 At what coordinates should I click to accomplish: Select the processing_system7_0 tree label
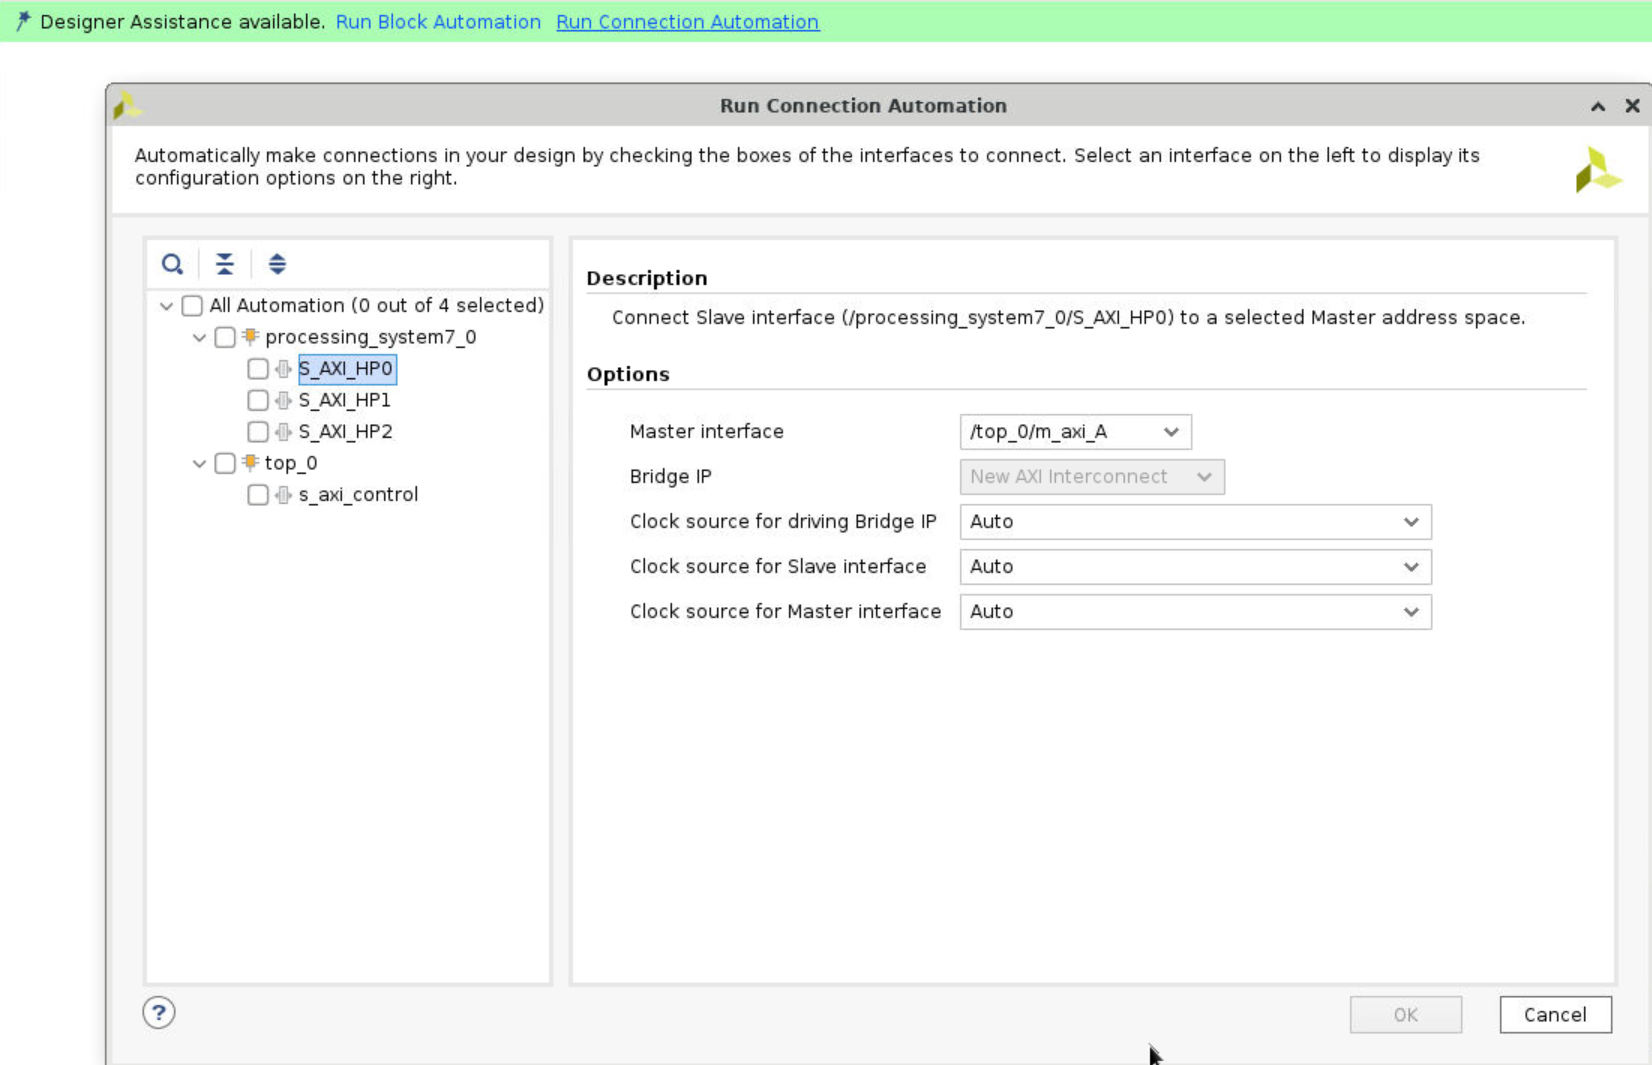[371, 337]
